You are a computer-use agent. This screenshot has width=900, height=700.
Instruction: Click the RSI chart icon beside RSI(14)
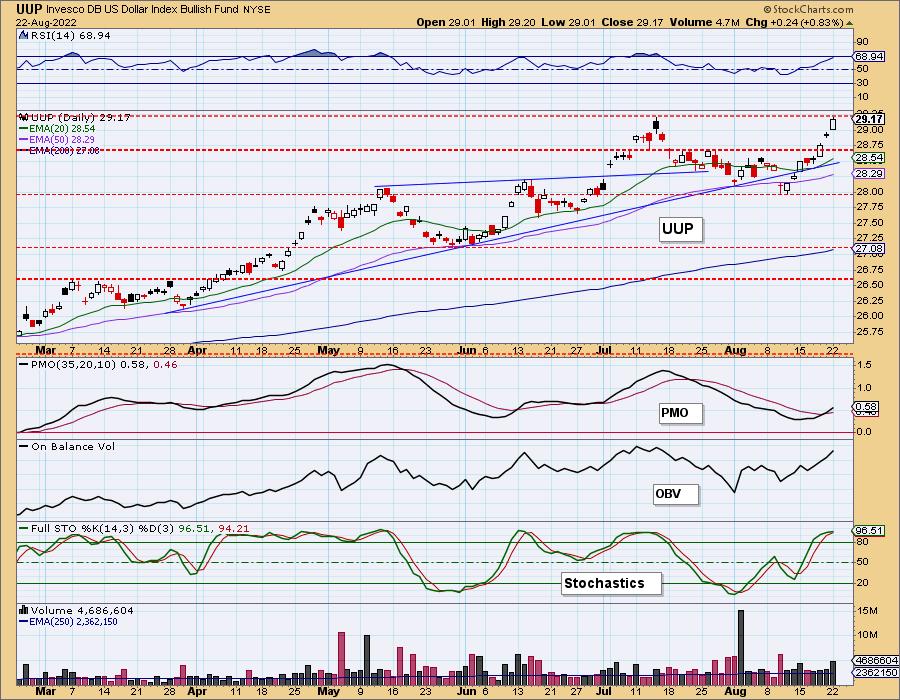[x=24, y=35]
